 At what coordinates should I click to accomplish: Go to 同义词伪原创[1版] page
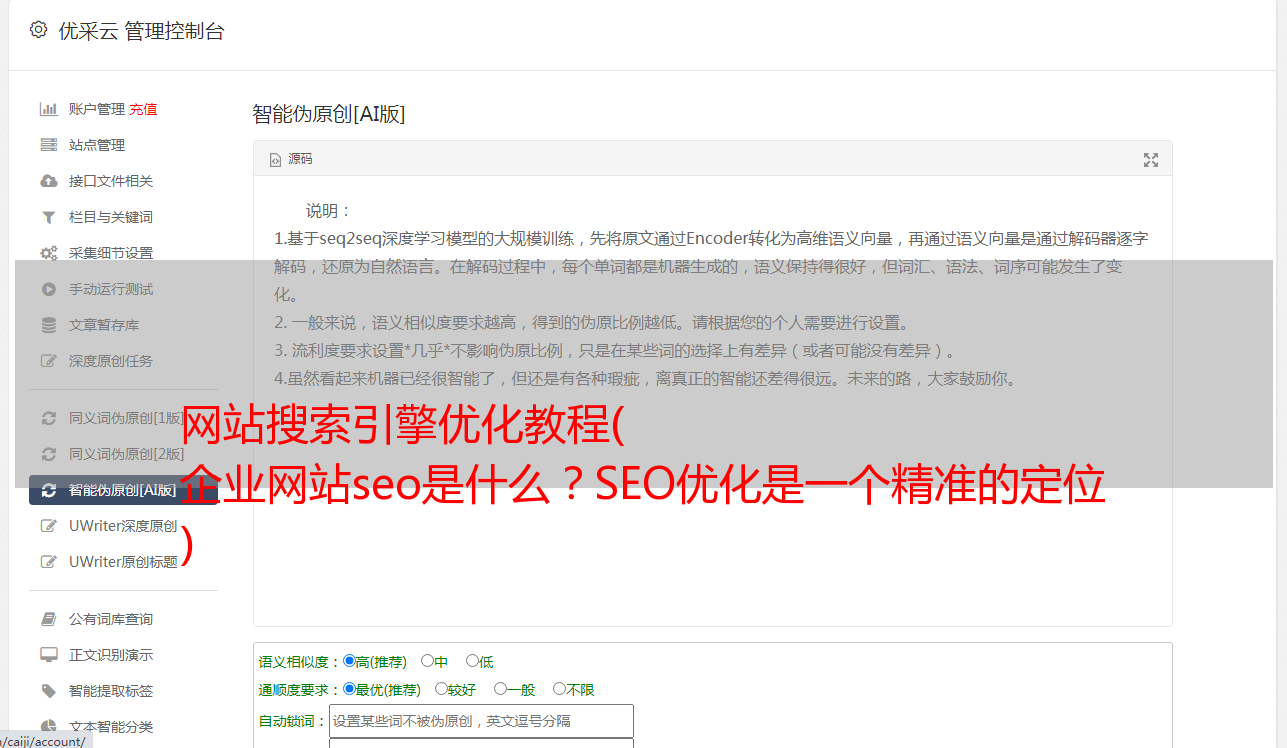[126, 418]
